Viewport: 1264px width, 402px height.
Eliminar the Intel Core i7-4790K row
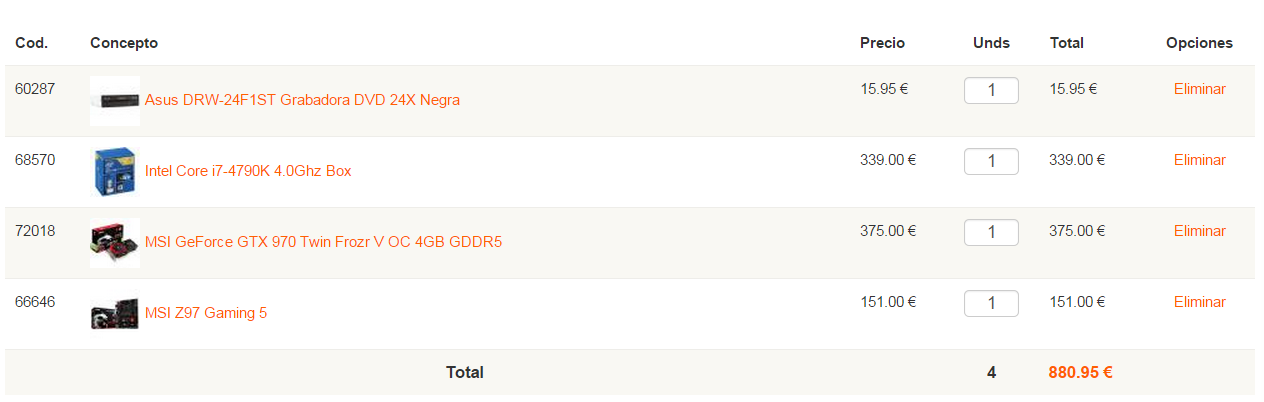1199,160
